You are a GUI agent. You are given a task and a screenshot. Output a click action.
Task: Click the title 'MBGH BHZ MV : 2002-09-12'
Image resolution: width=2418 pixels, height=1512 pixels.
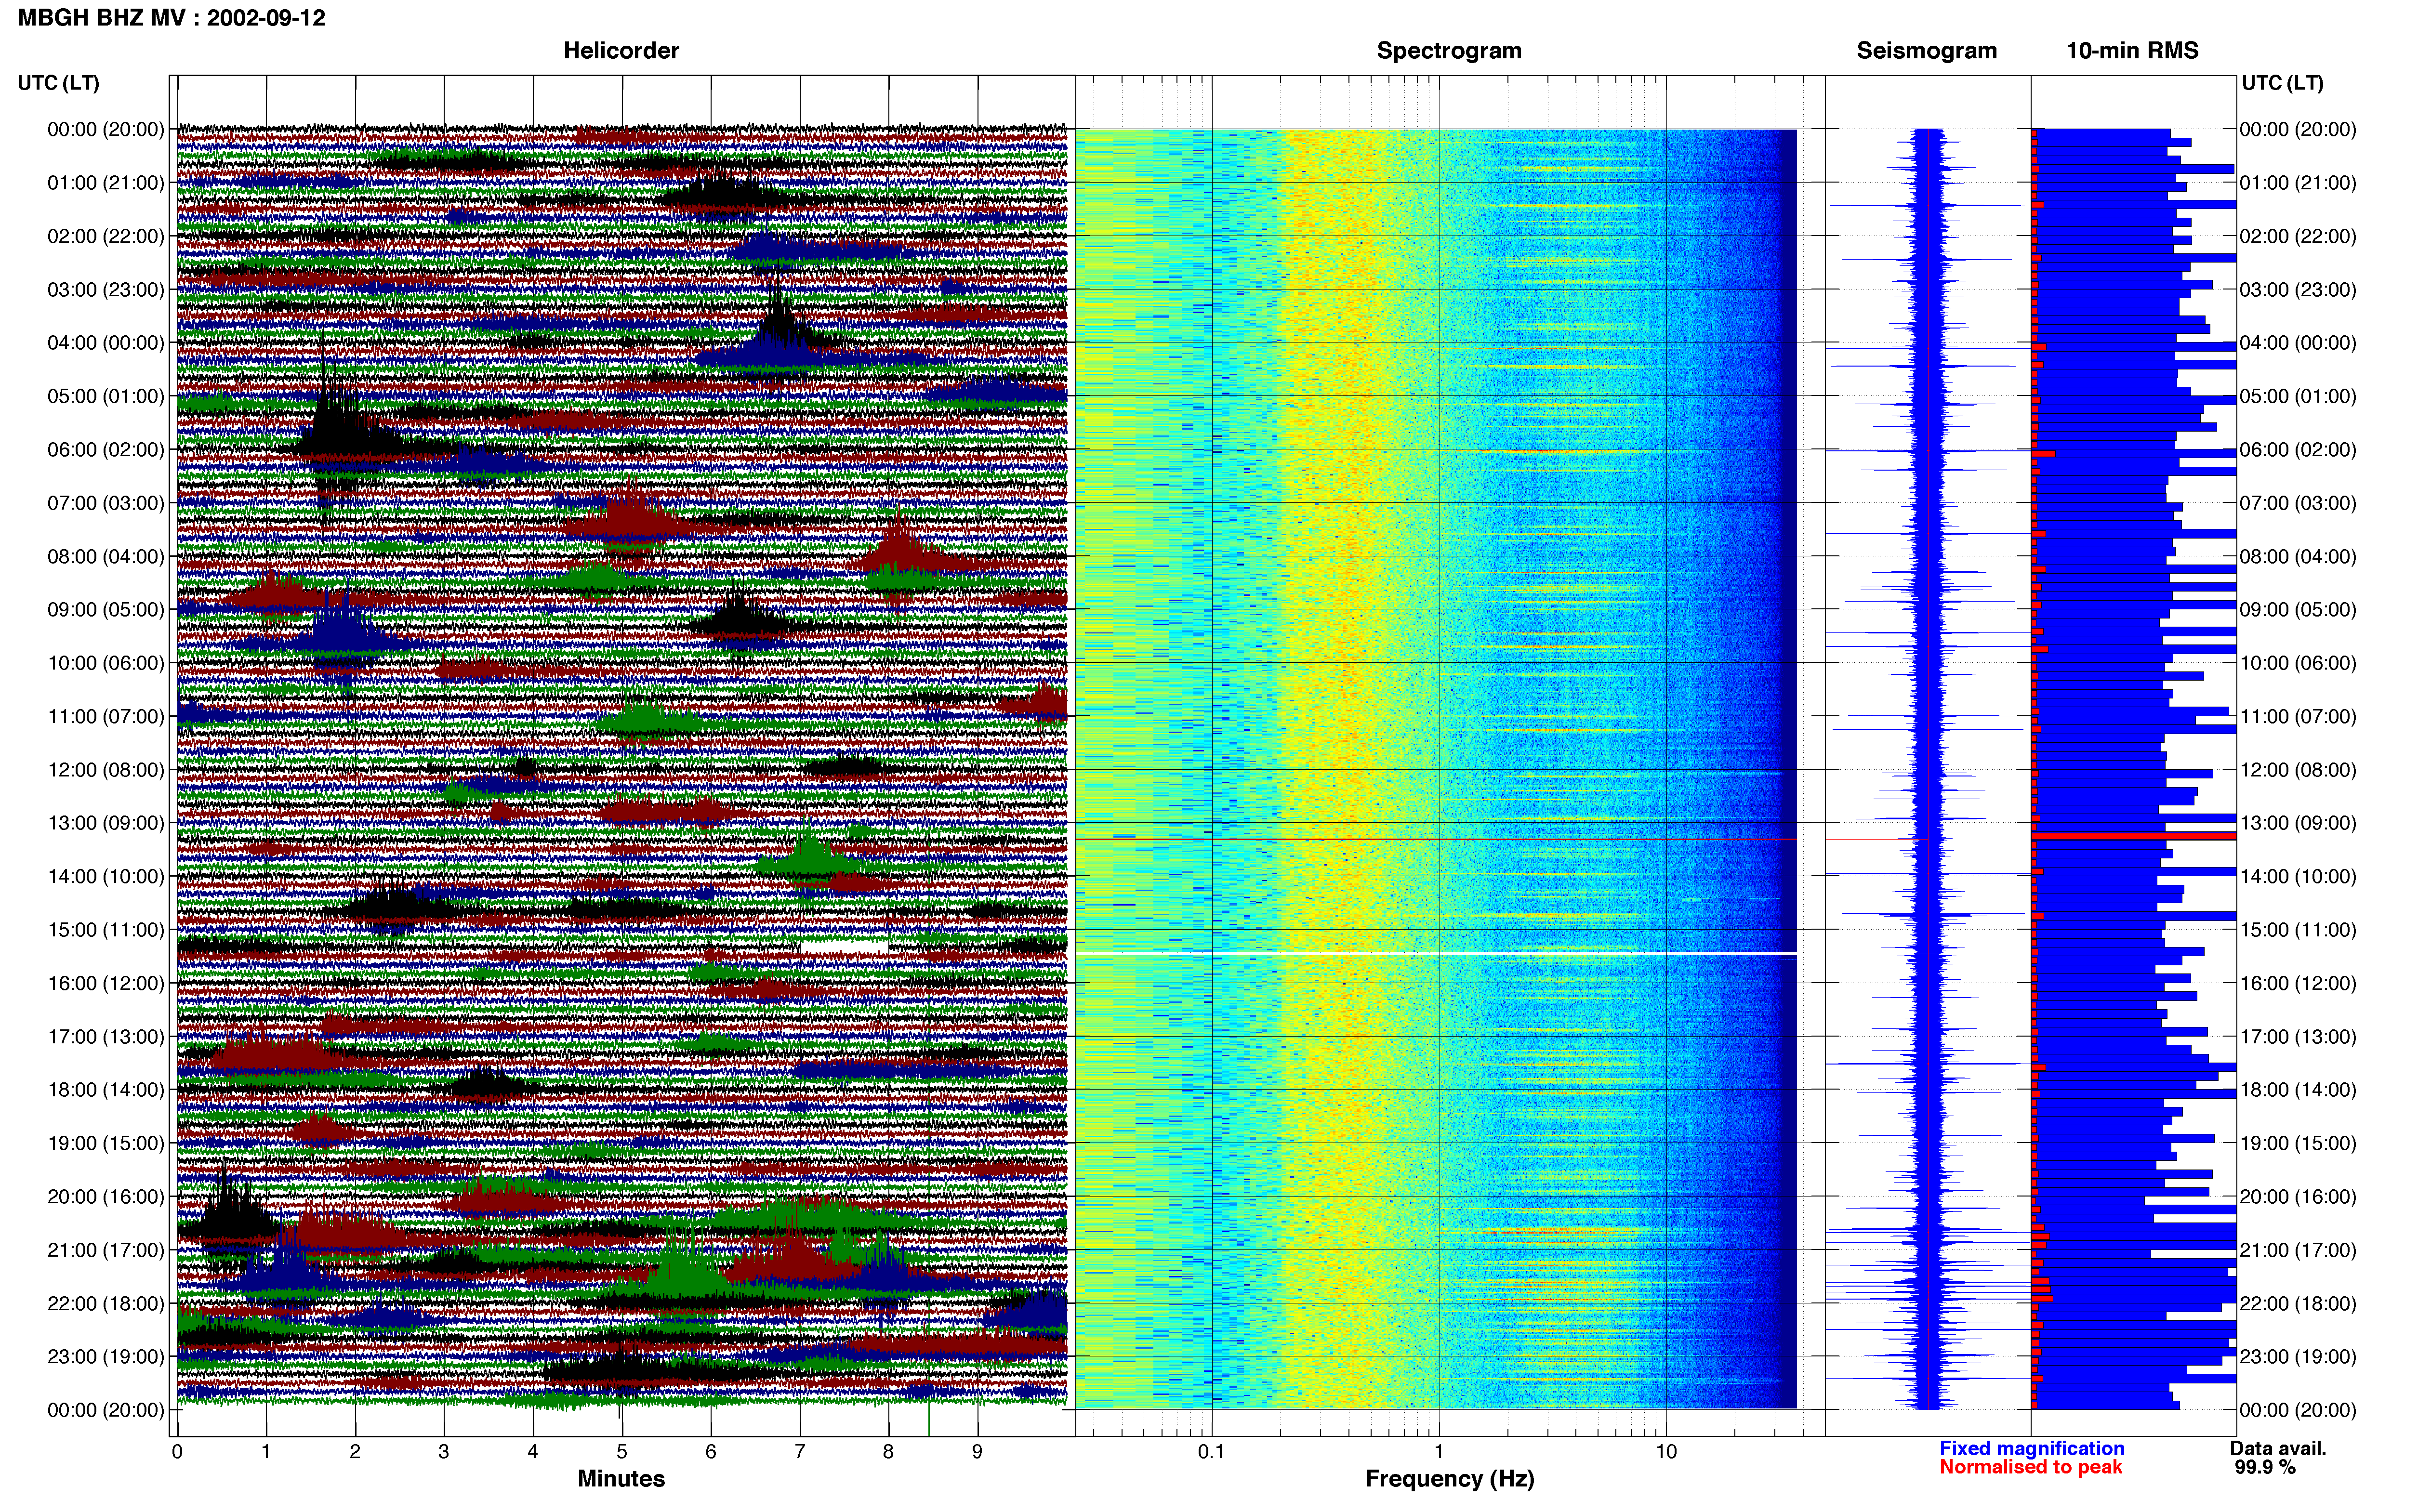[x=171, y=18]
